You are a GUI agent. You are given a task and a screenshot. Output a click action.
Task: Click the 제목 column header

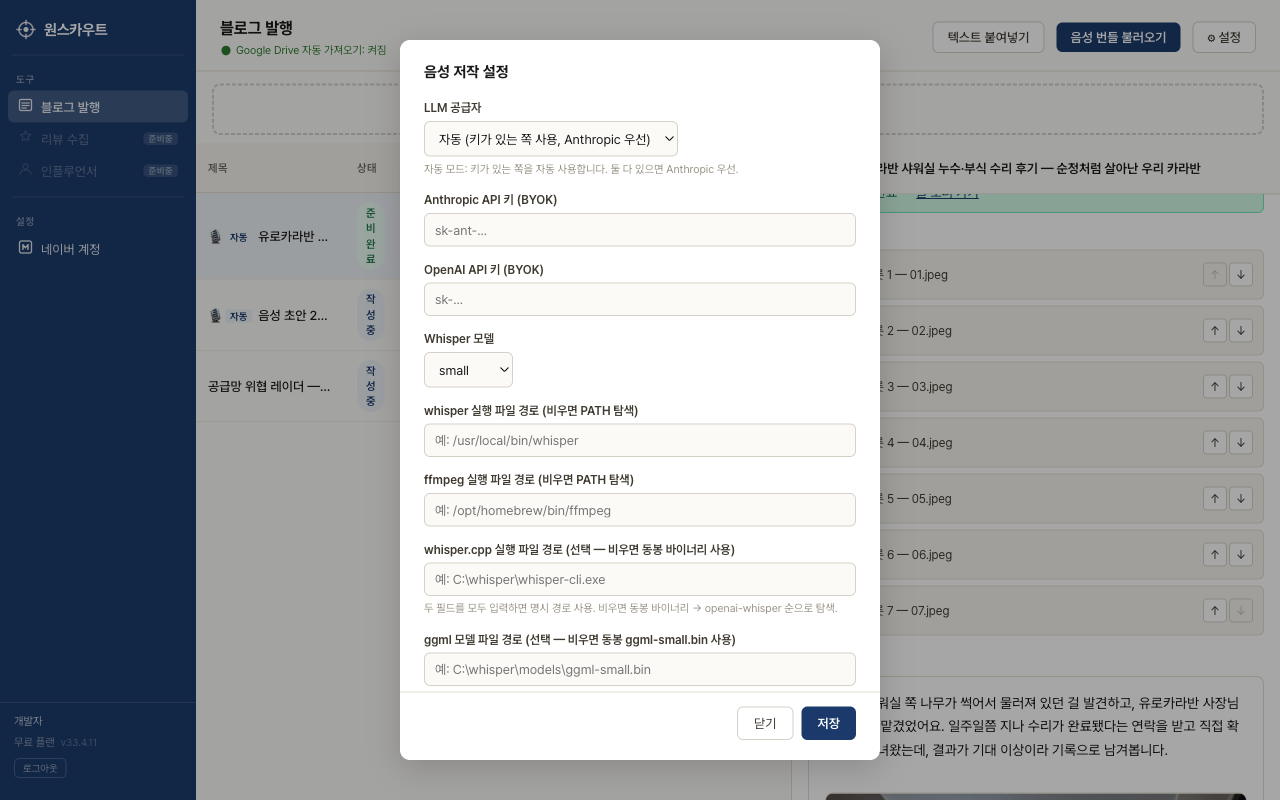point(218,168)
